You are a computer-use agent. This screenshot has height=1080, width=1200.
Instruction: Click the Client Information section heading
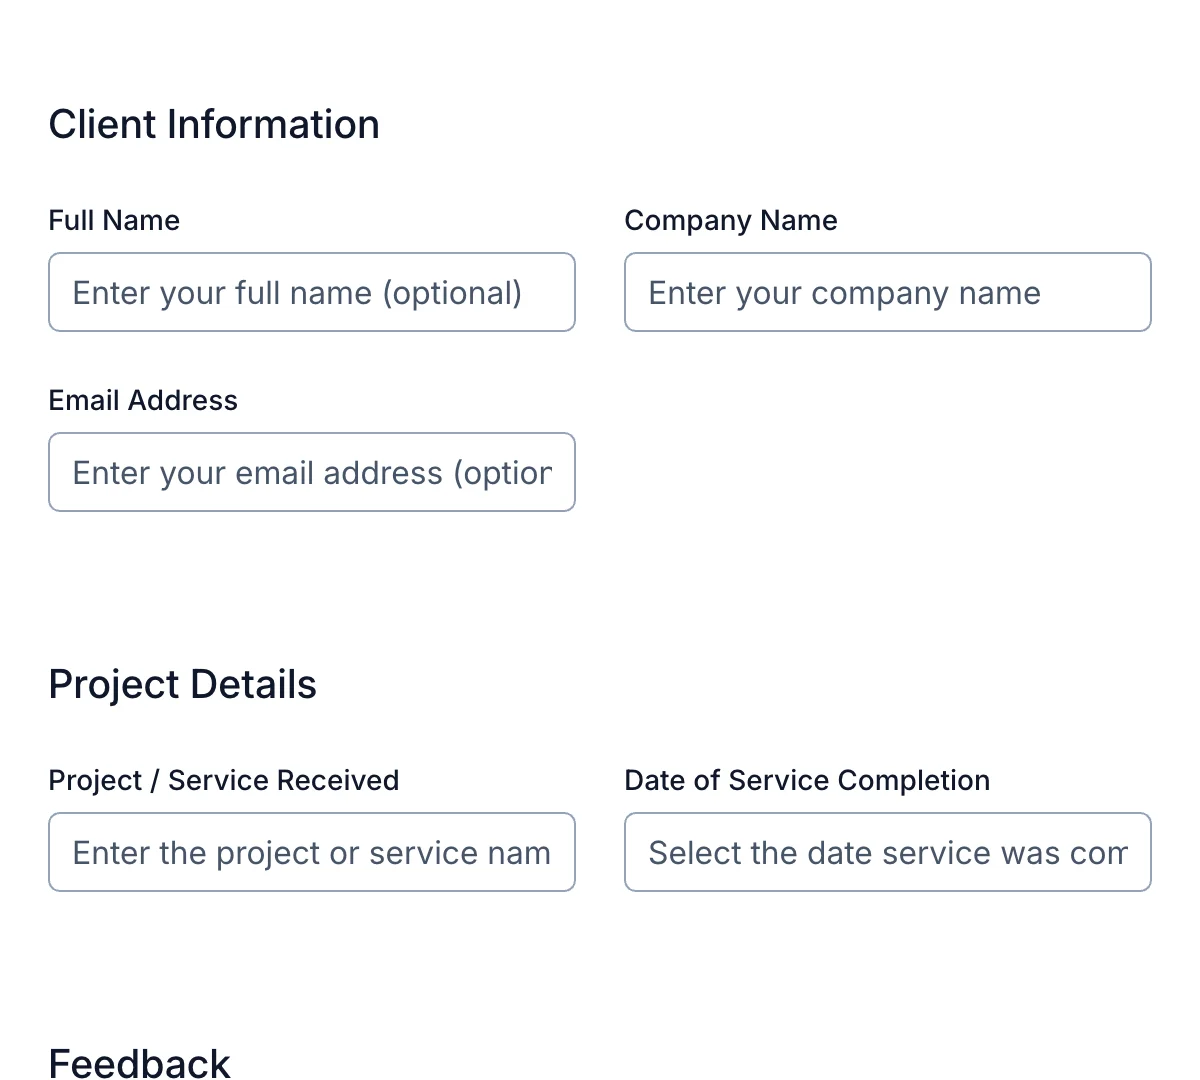[214, 124]
